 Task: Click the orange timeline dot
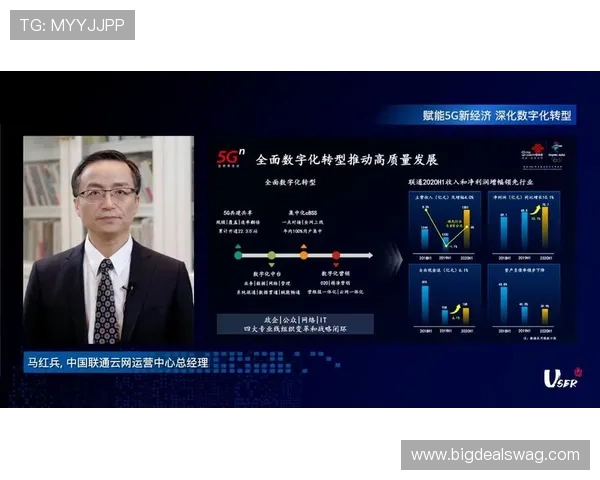click(303, 255)
